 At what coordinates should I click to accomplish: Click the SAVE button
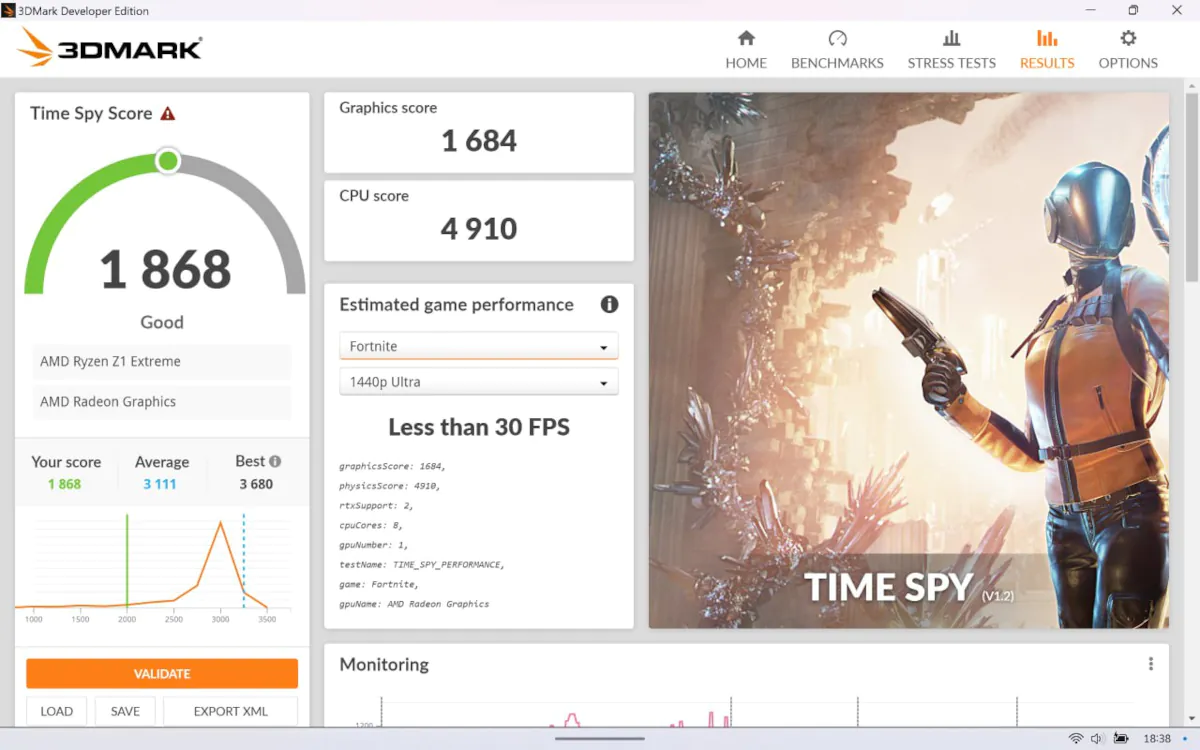(x=125, y=711)
